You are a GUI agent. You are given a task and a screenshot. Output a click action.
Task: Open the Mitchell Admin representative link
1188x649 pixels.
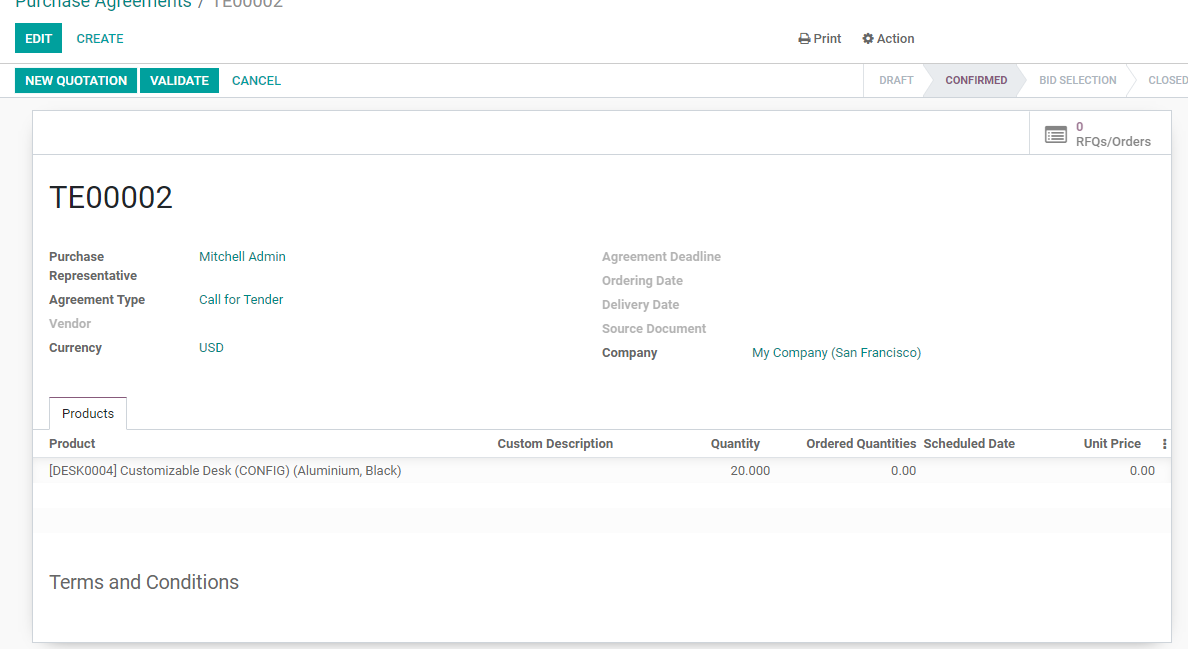pyautogui.click(x=242, y=257)
